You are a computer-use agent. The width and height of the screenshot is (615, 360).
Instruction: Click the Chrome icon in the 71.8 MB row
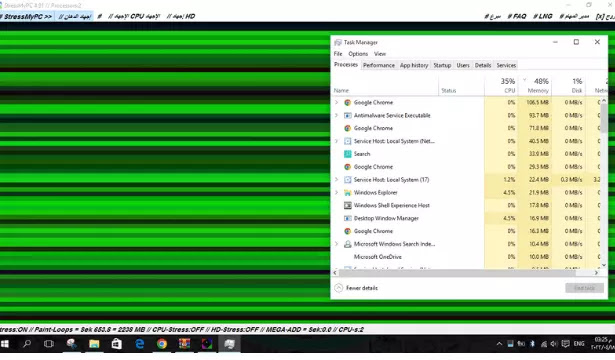(348, 128)
